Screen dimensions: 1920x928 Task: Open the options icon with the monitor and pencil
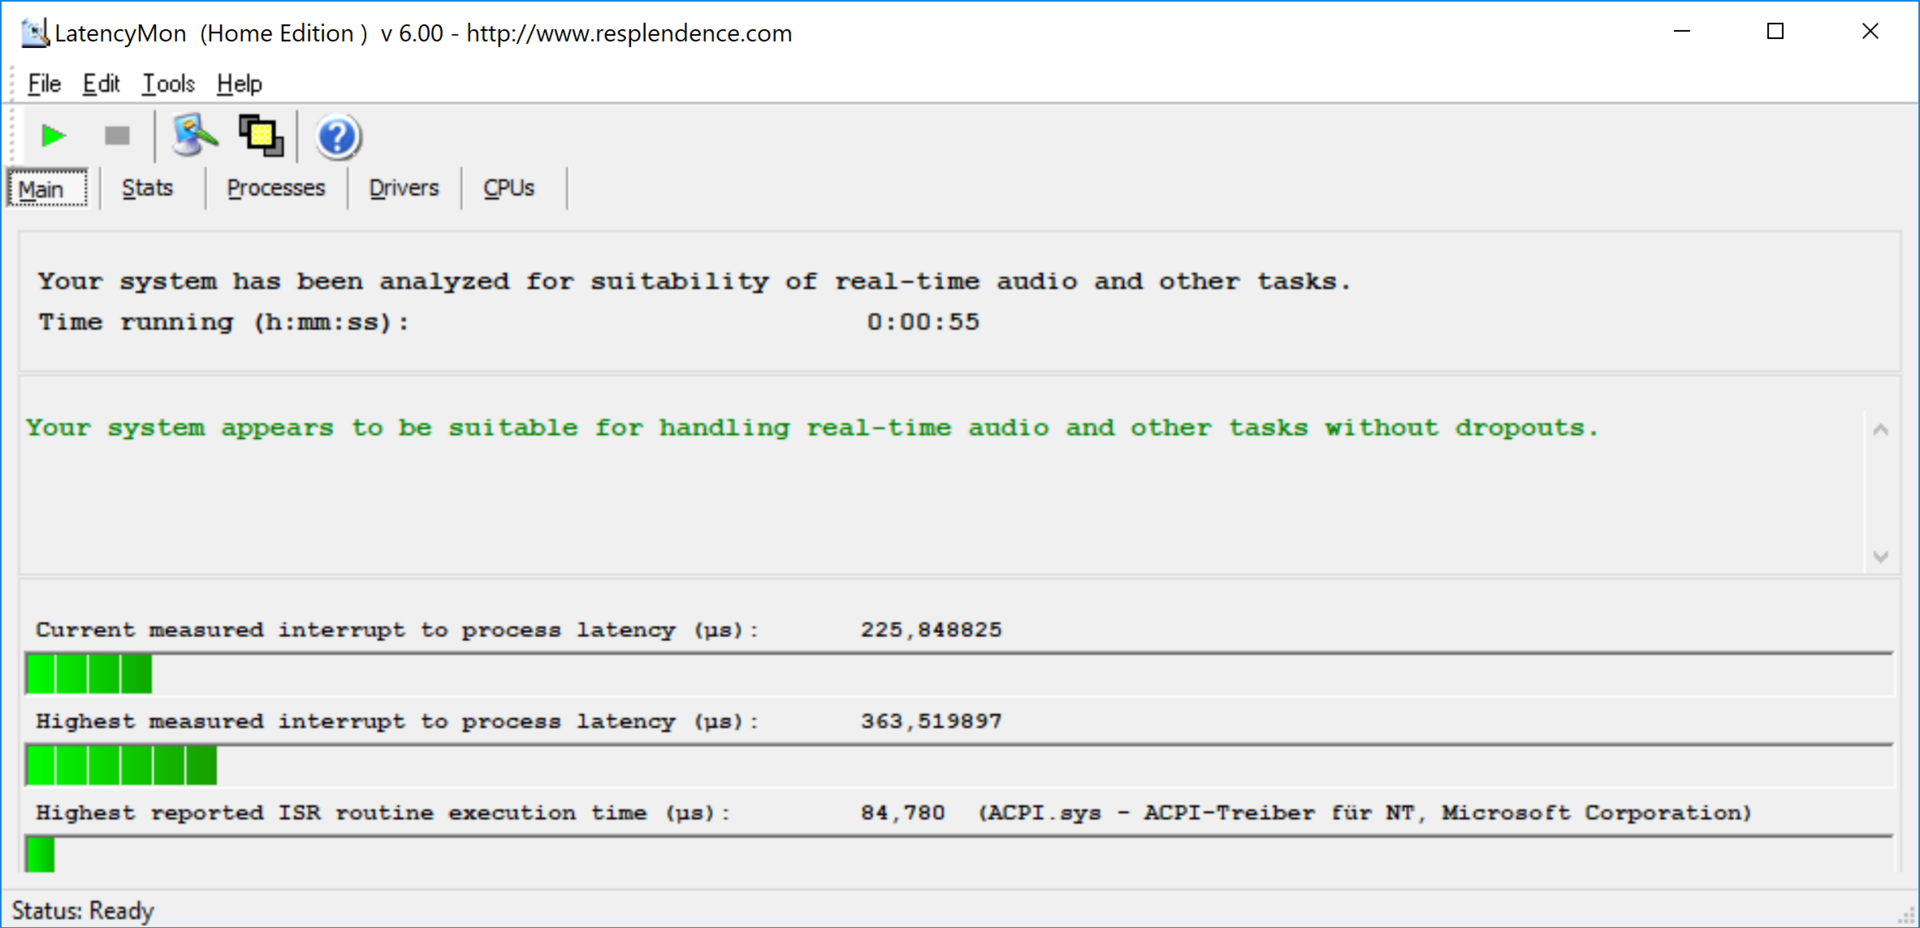tap(195, 135)
